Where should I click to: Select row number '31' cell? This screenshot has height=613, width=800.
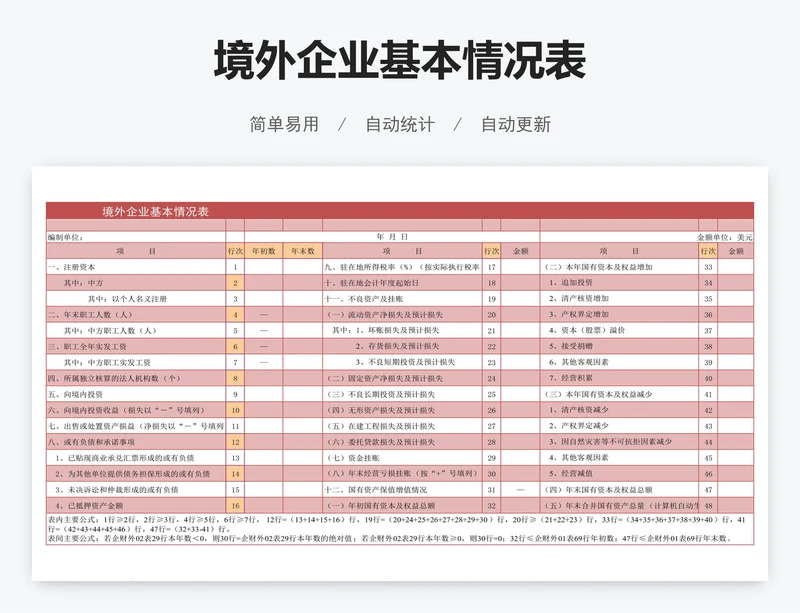coord(491,489)
